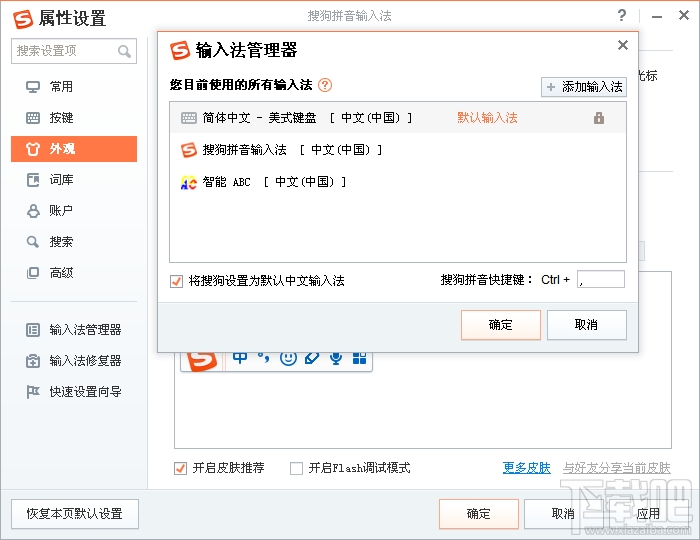Launch 快速设置向导 from the sidebar
700x540 pixels.
coord(74,392)
